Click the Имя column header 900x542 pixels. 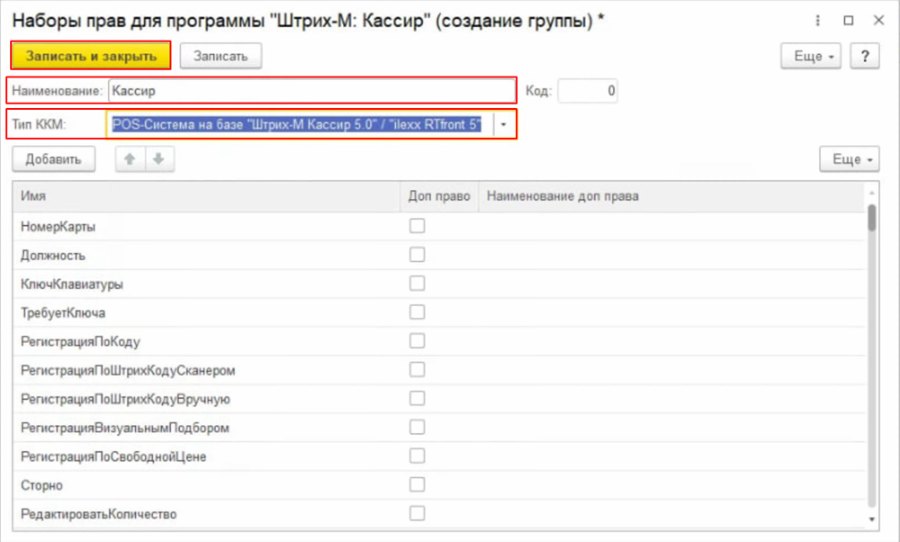[207, 196]
